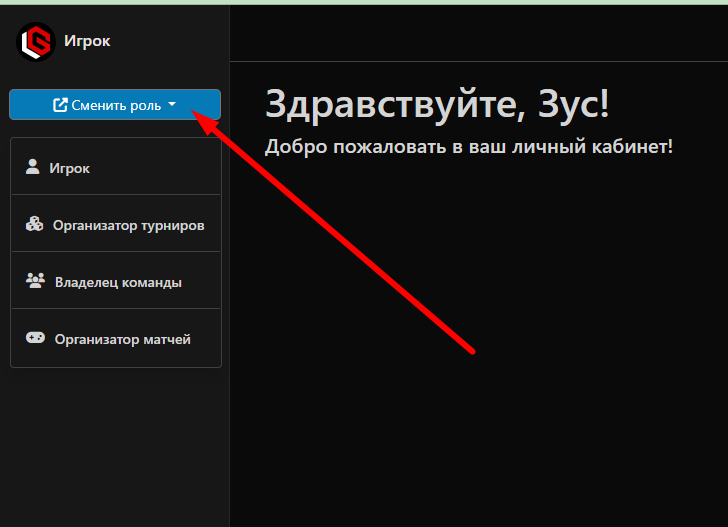Click the Игрок title next to the logo
This screenshot has height=527, width=728.
coord(87,42)
